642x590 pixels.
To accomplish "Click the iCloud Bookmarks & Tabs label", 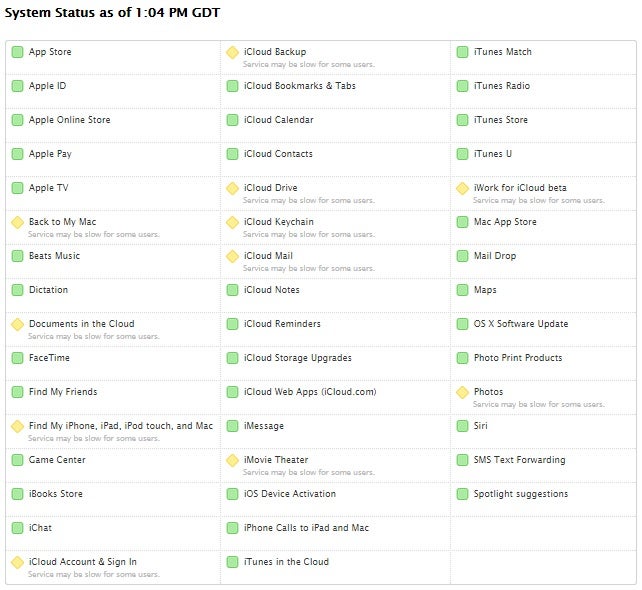I will (x=300, y=86).
